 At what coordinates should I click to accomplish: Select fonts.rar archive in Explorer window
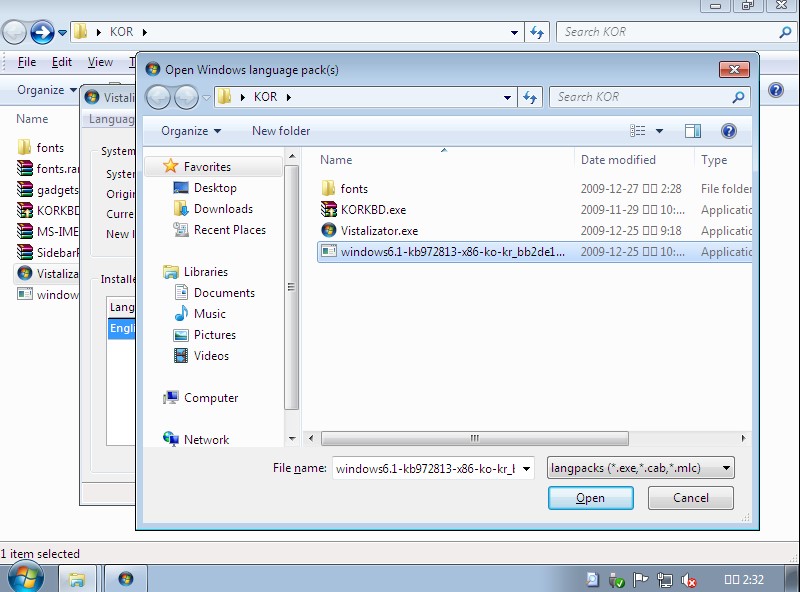click(x=47, y=168)
